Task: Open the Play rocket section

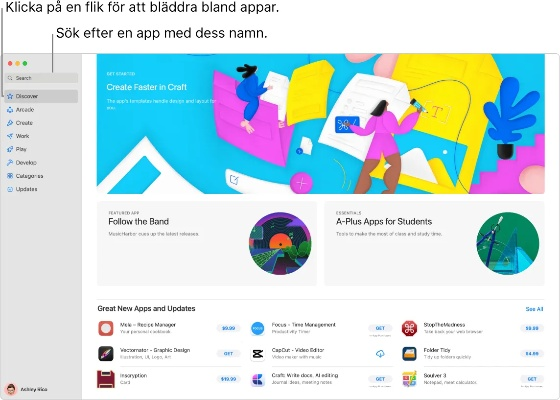Action: pos(41,149)
